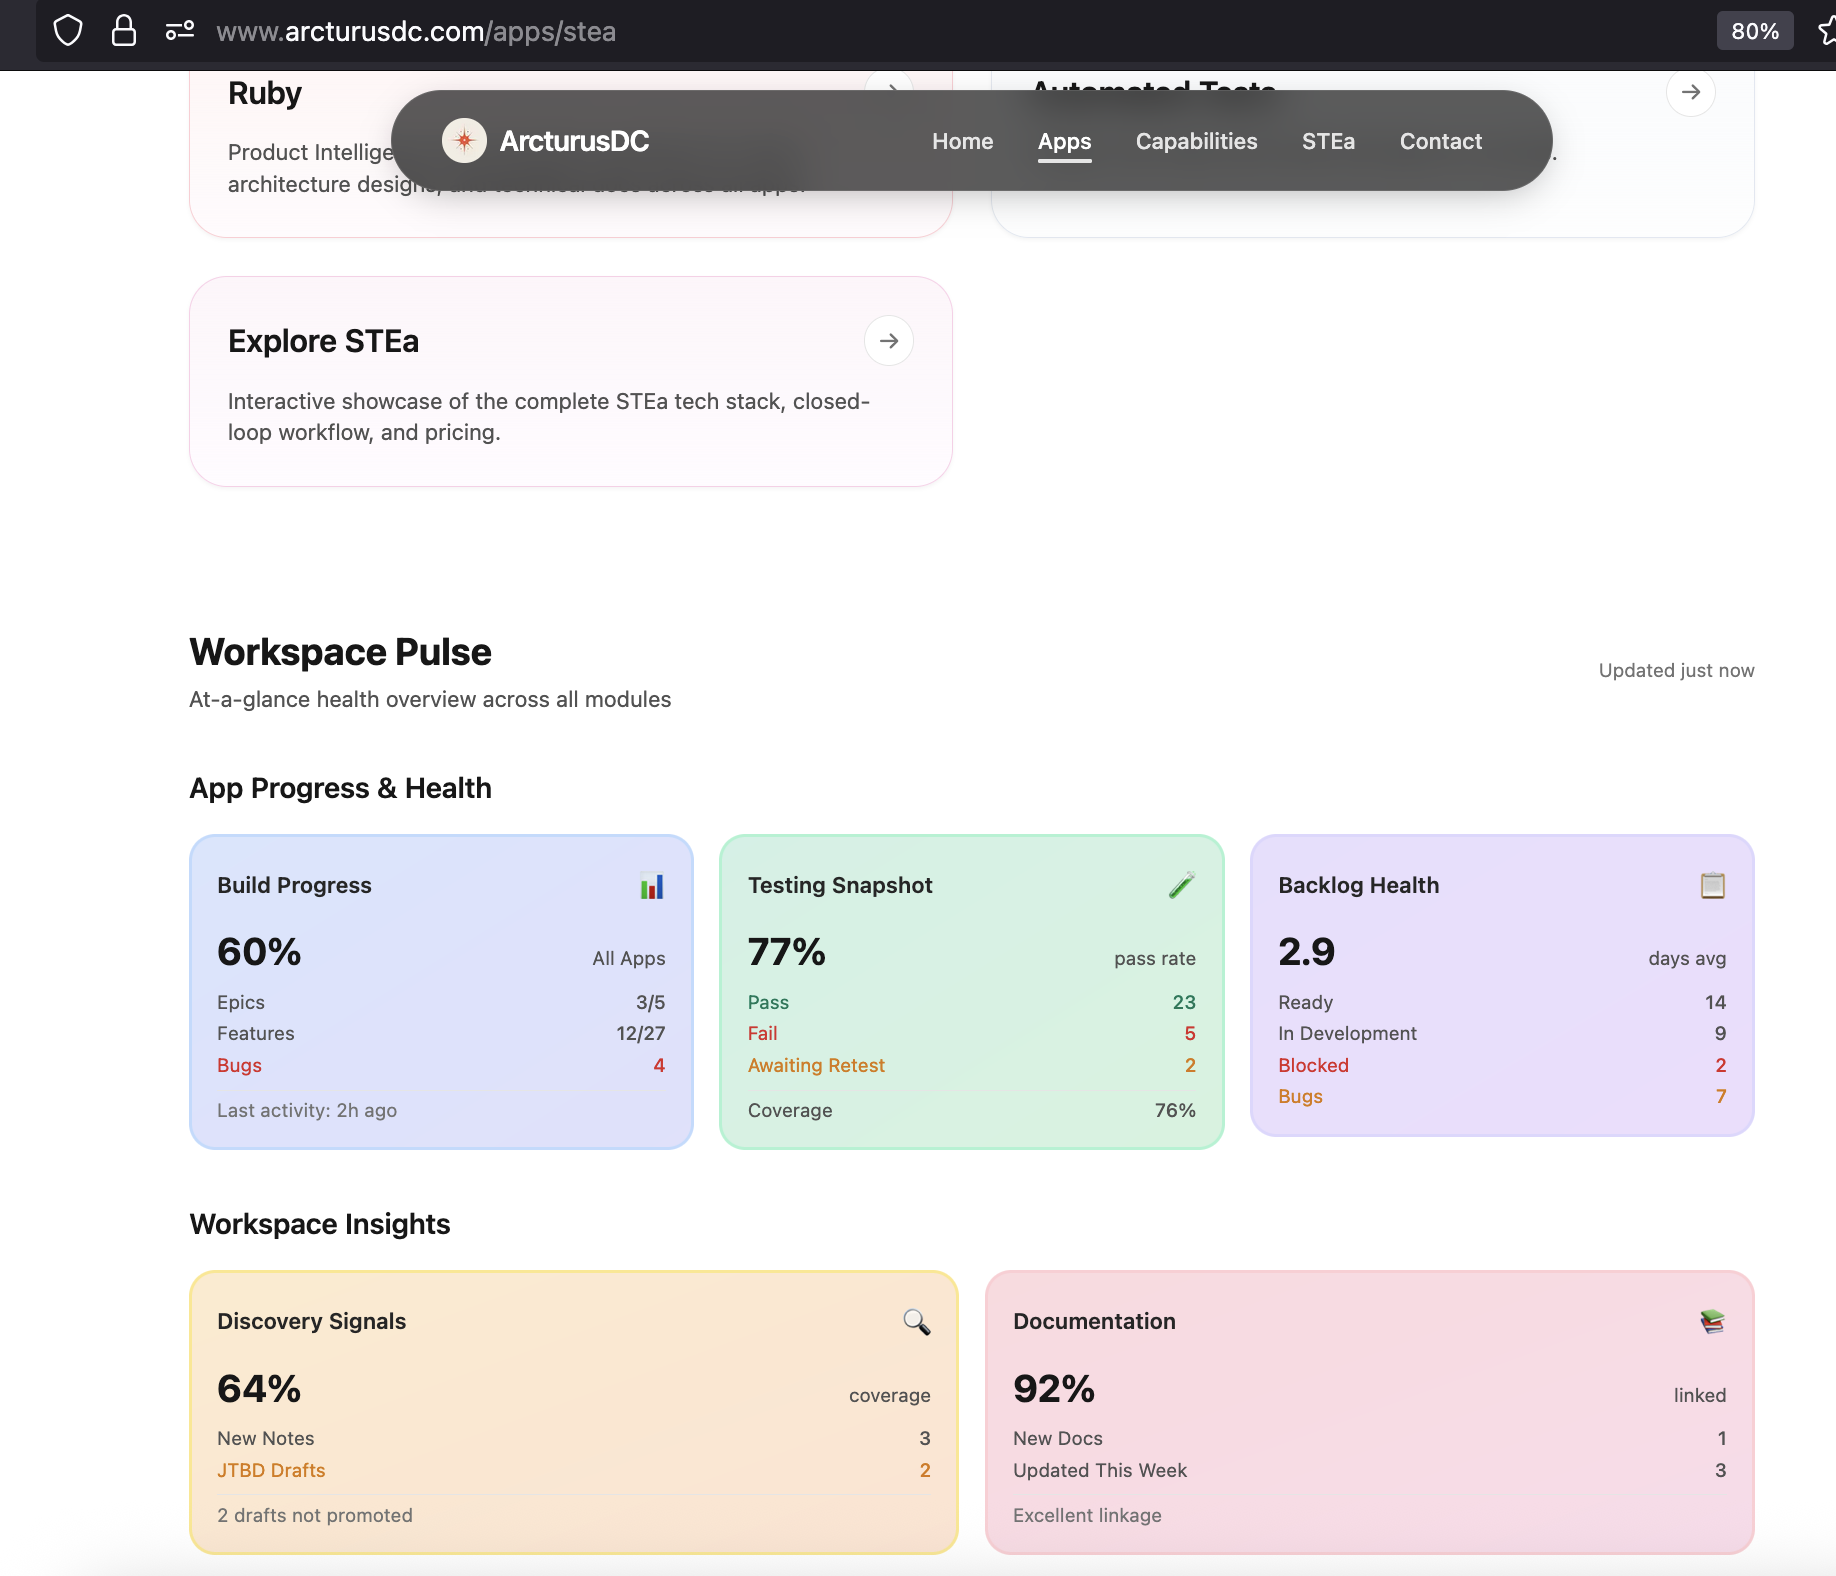Click the Features 12/27 value
The width and height of the screenshot is (1836, 1576).
[640, 1033]
